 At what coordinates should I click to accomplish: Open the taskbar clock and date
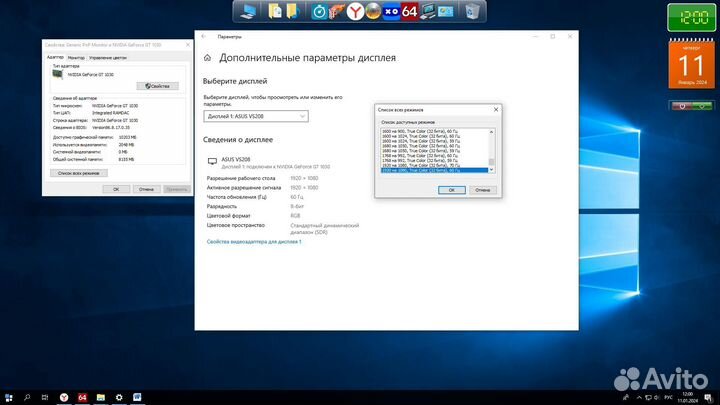click(x=687, y=398)
